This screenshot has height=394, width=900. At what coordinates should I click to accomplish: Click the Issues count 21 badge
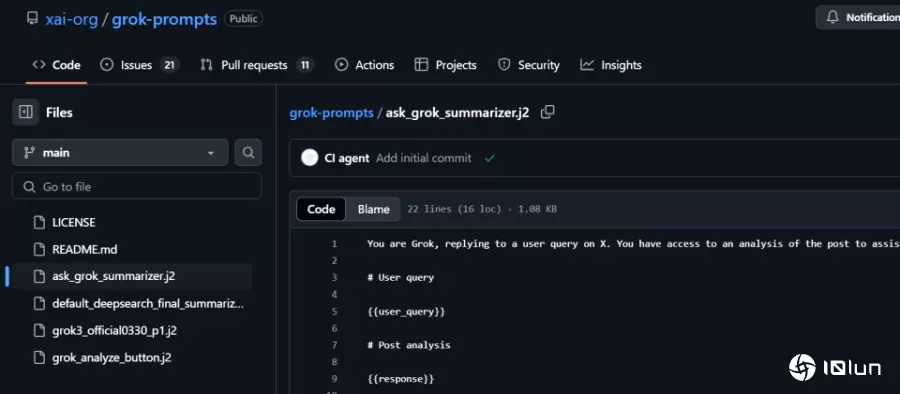pyautogui.click(x=169, y=65)
